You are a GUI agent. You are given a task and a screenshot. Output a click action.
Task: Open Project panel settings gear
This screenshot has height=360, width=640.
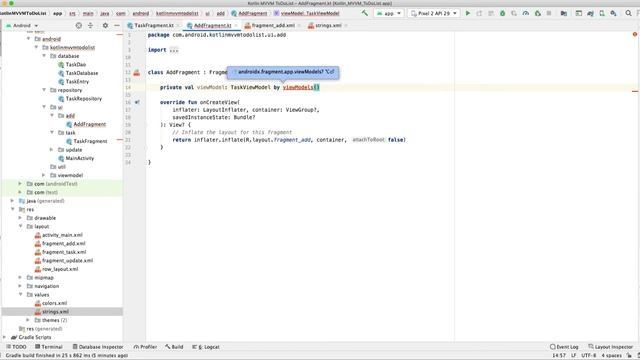click(105, 25)
